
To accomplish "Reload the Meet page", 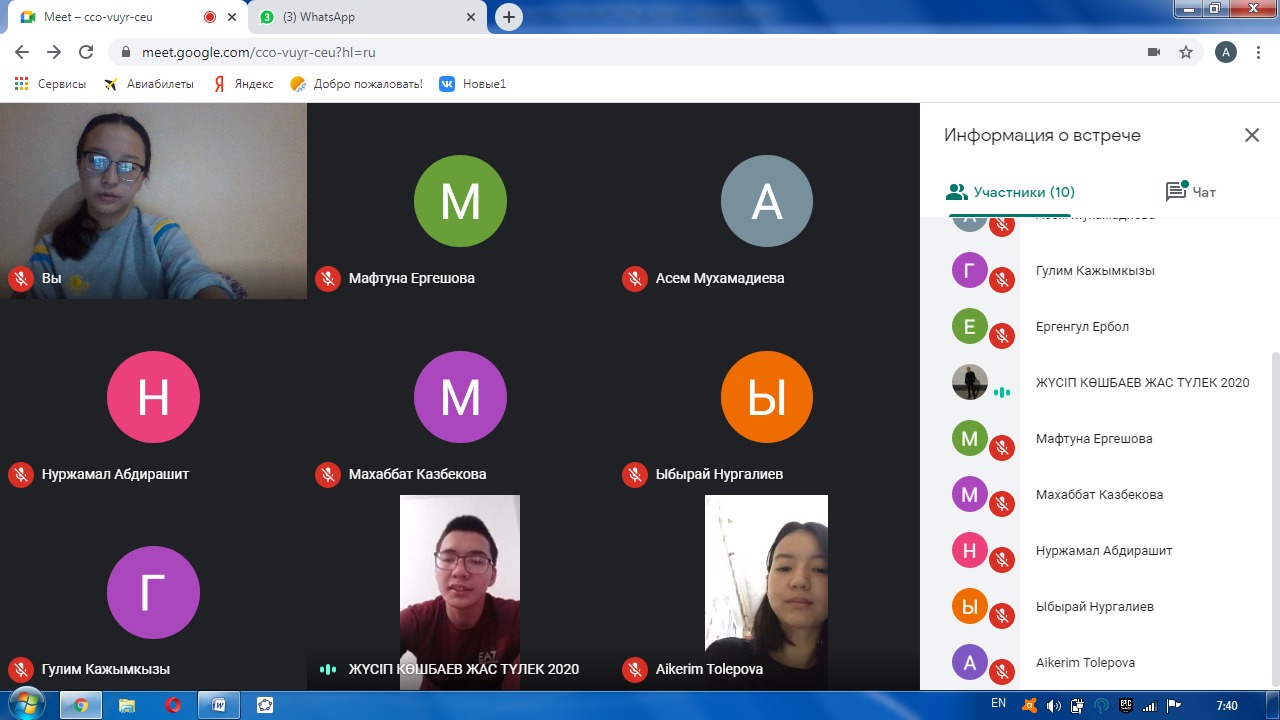I will pos(86,52).
